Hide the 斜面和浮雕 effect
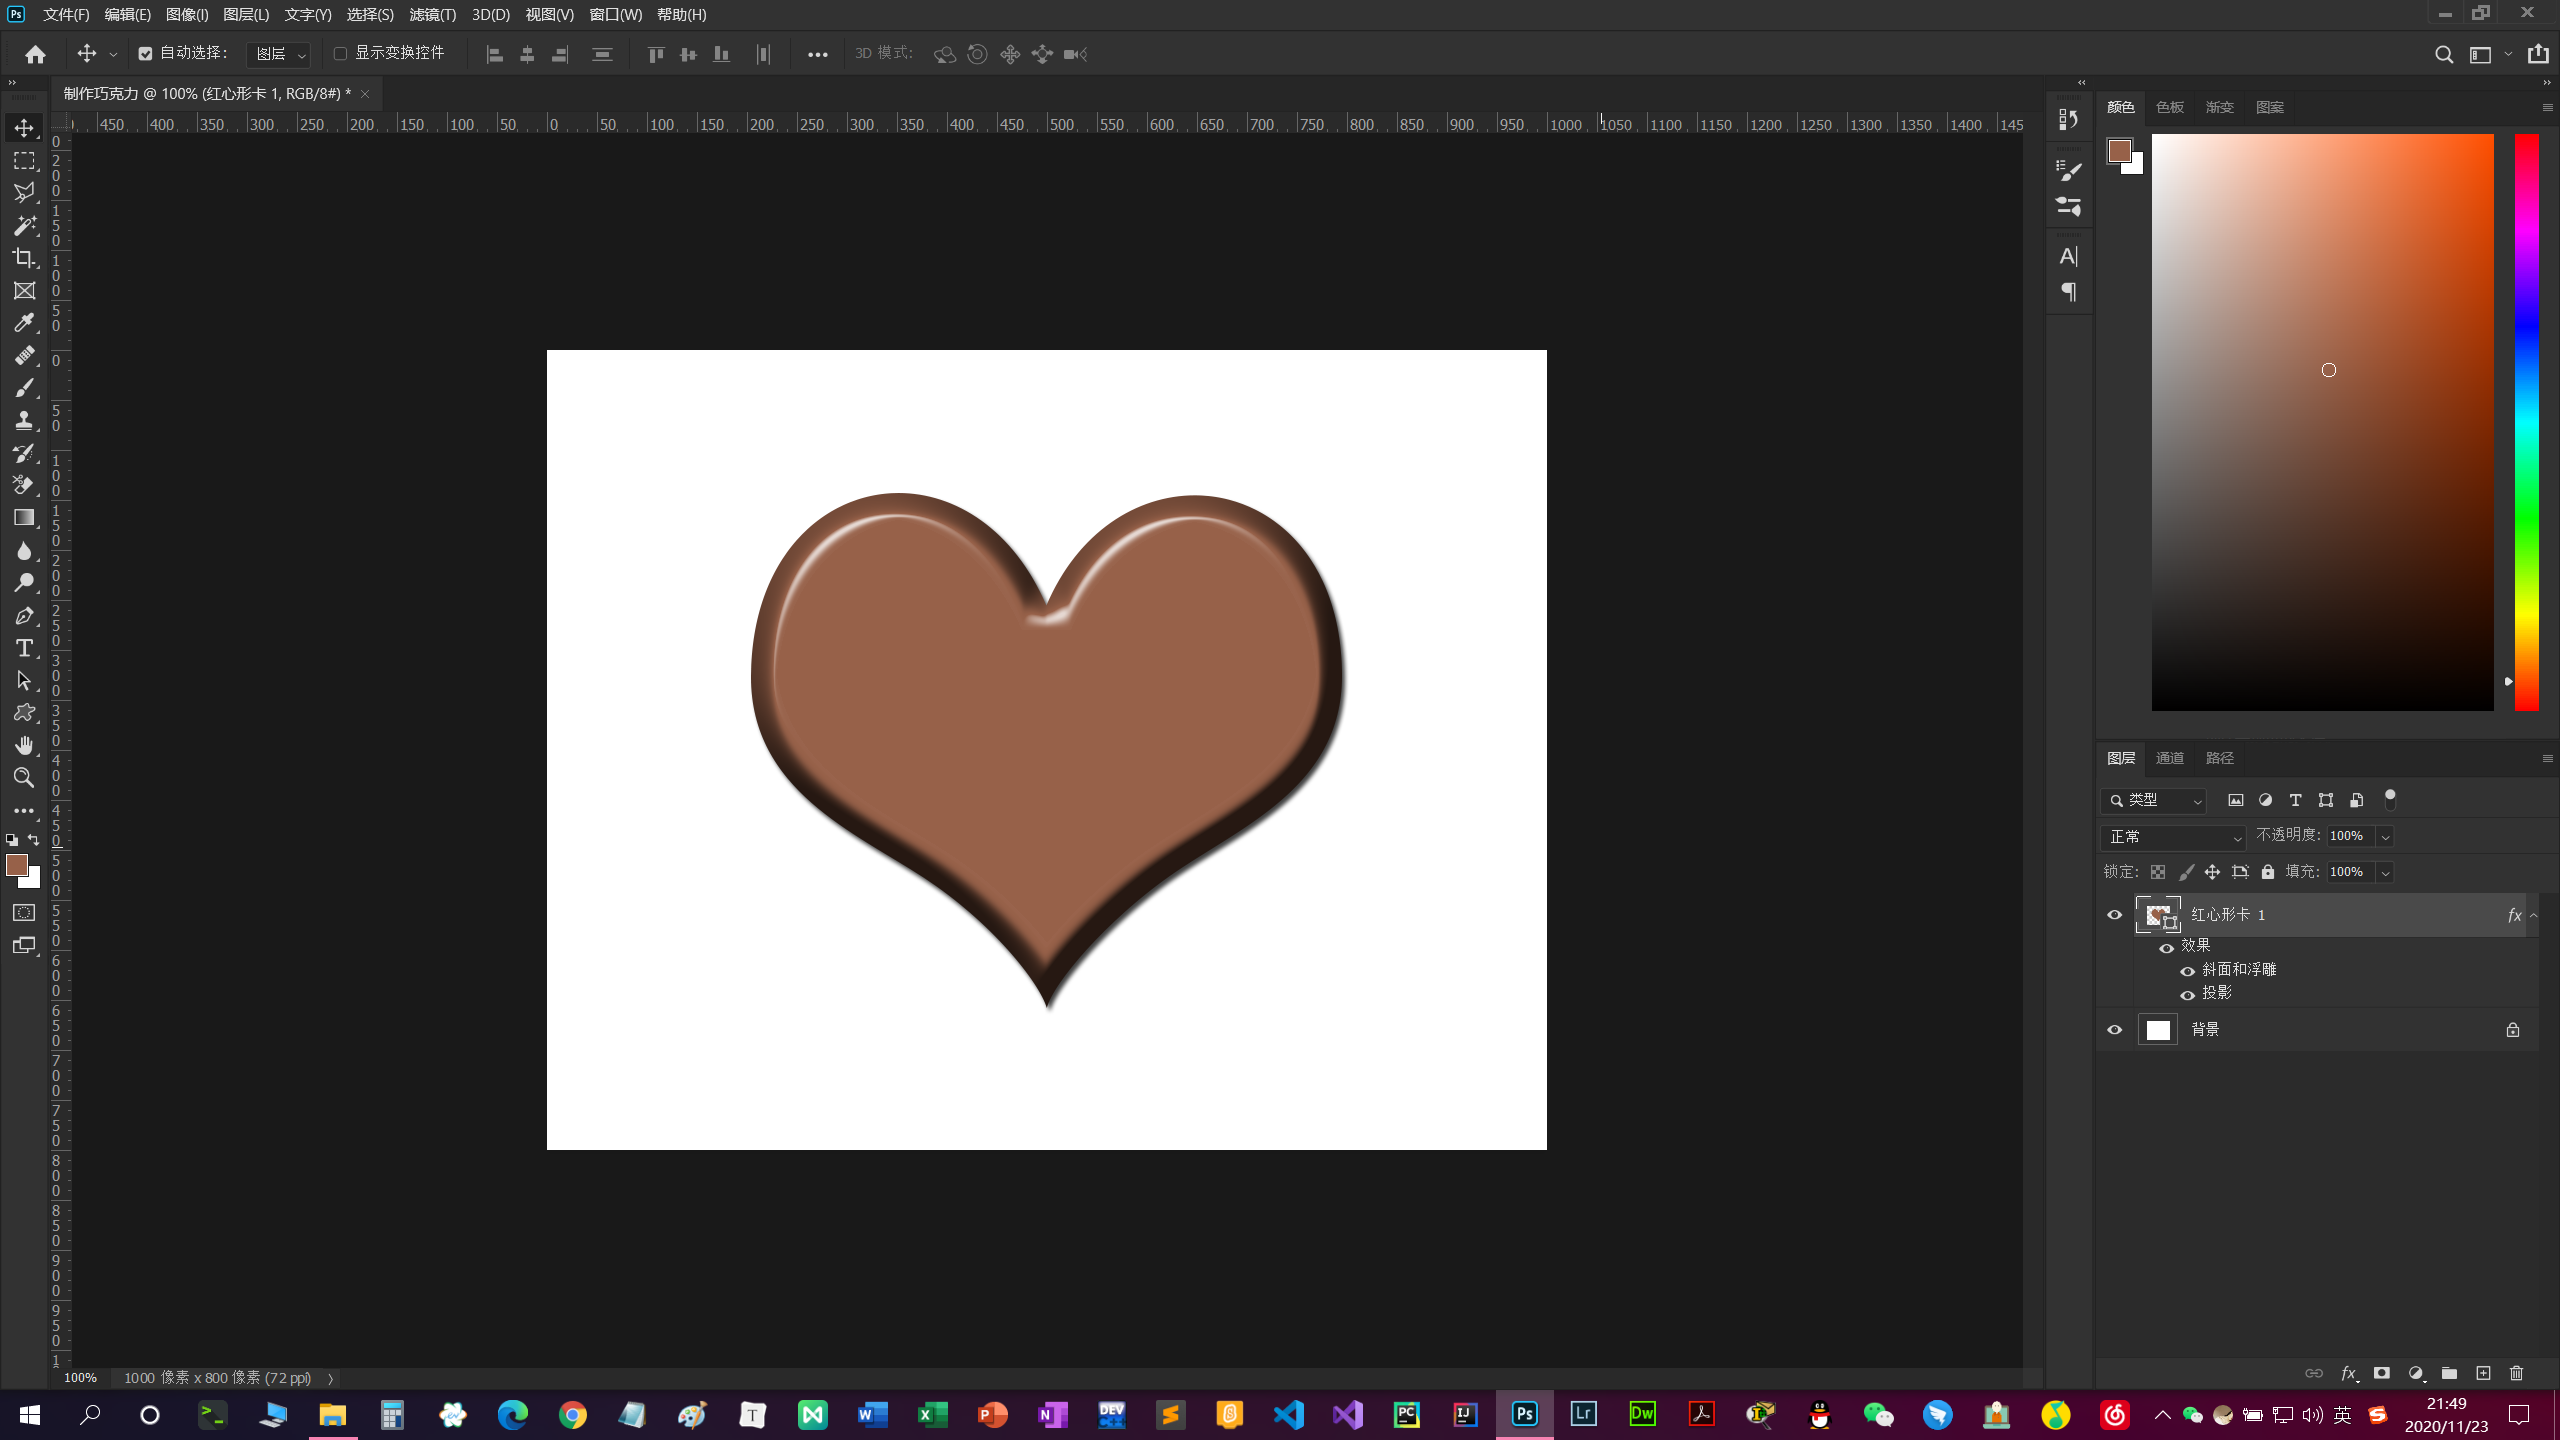The height and width of the screenshot is (1440, 2560). (x=2187, y=971)
